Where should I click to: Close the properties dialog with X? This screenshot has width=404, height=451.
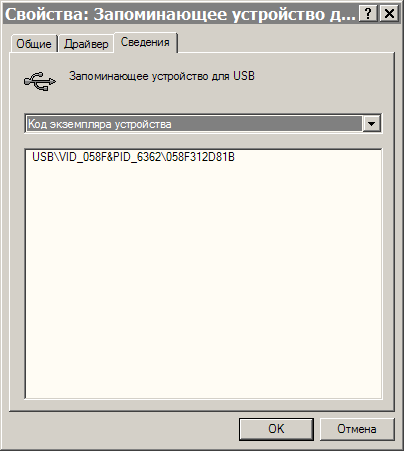(x=389, y=14)
